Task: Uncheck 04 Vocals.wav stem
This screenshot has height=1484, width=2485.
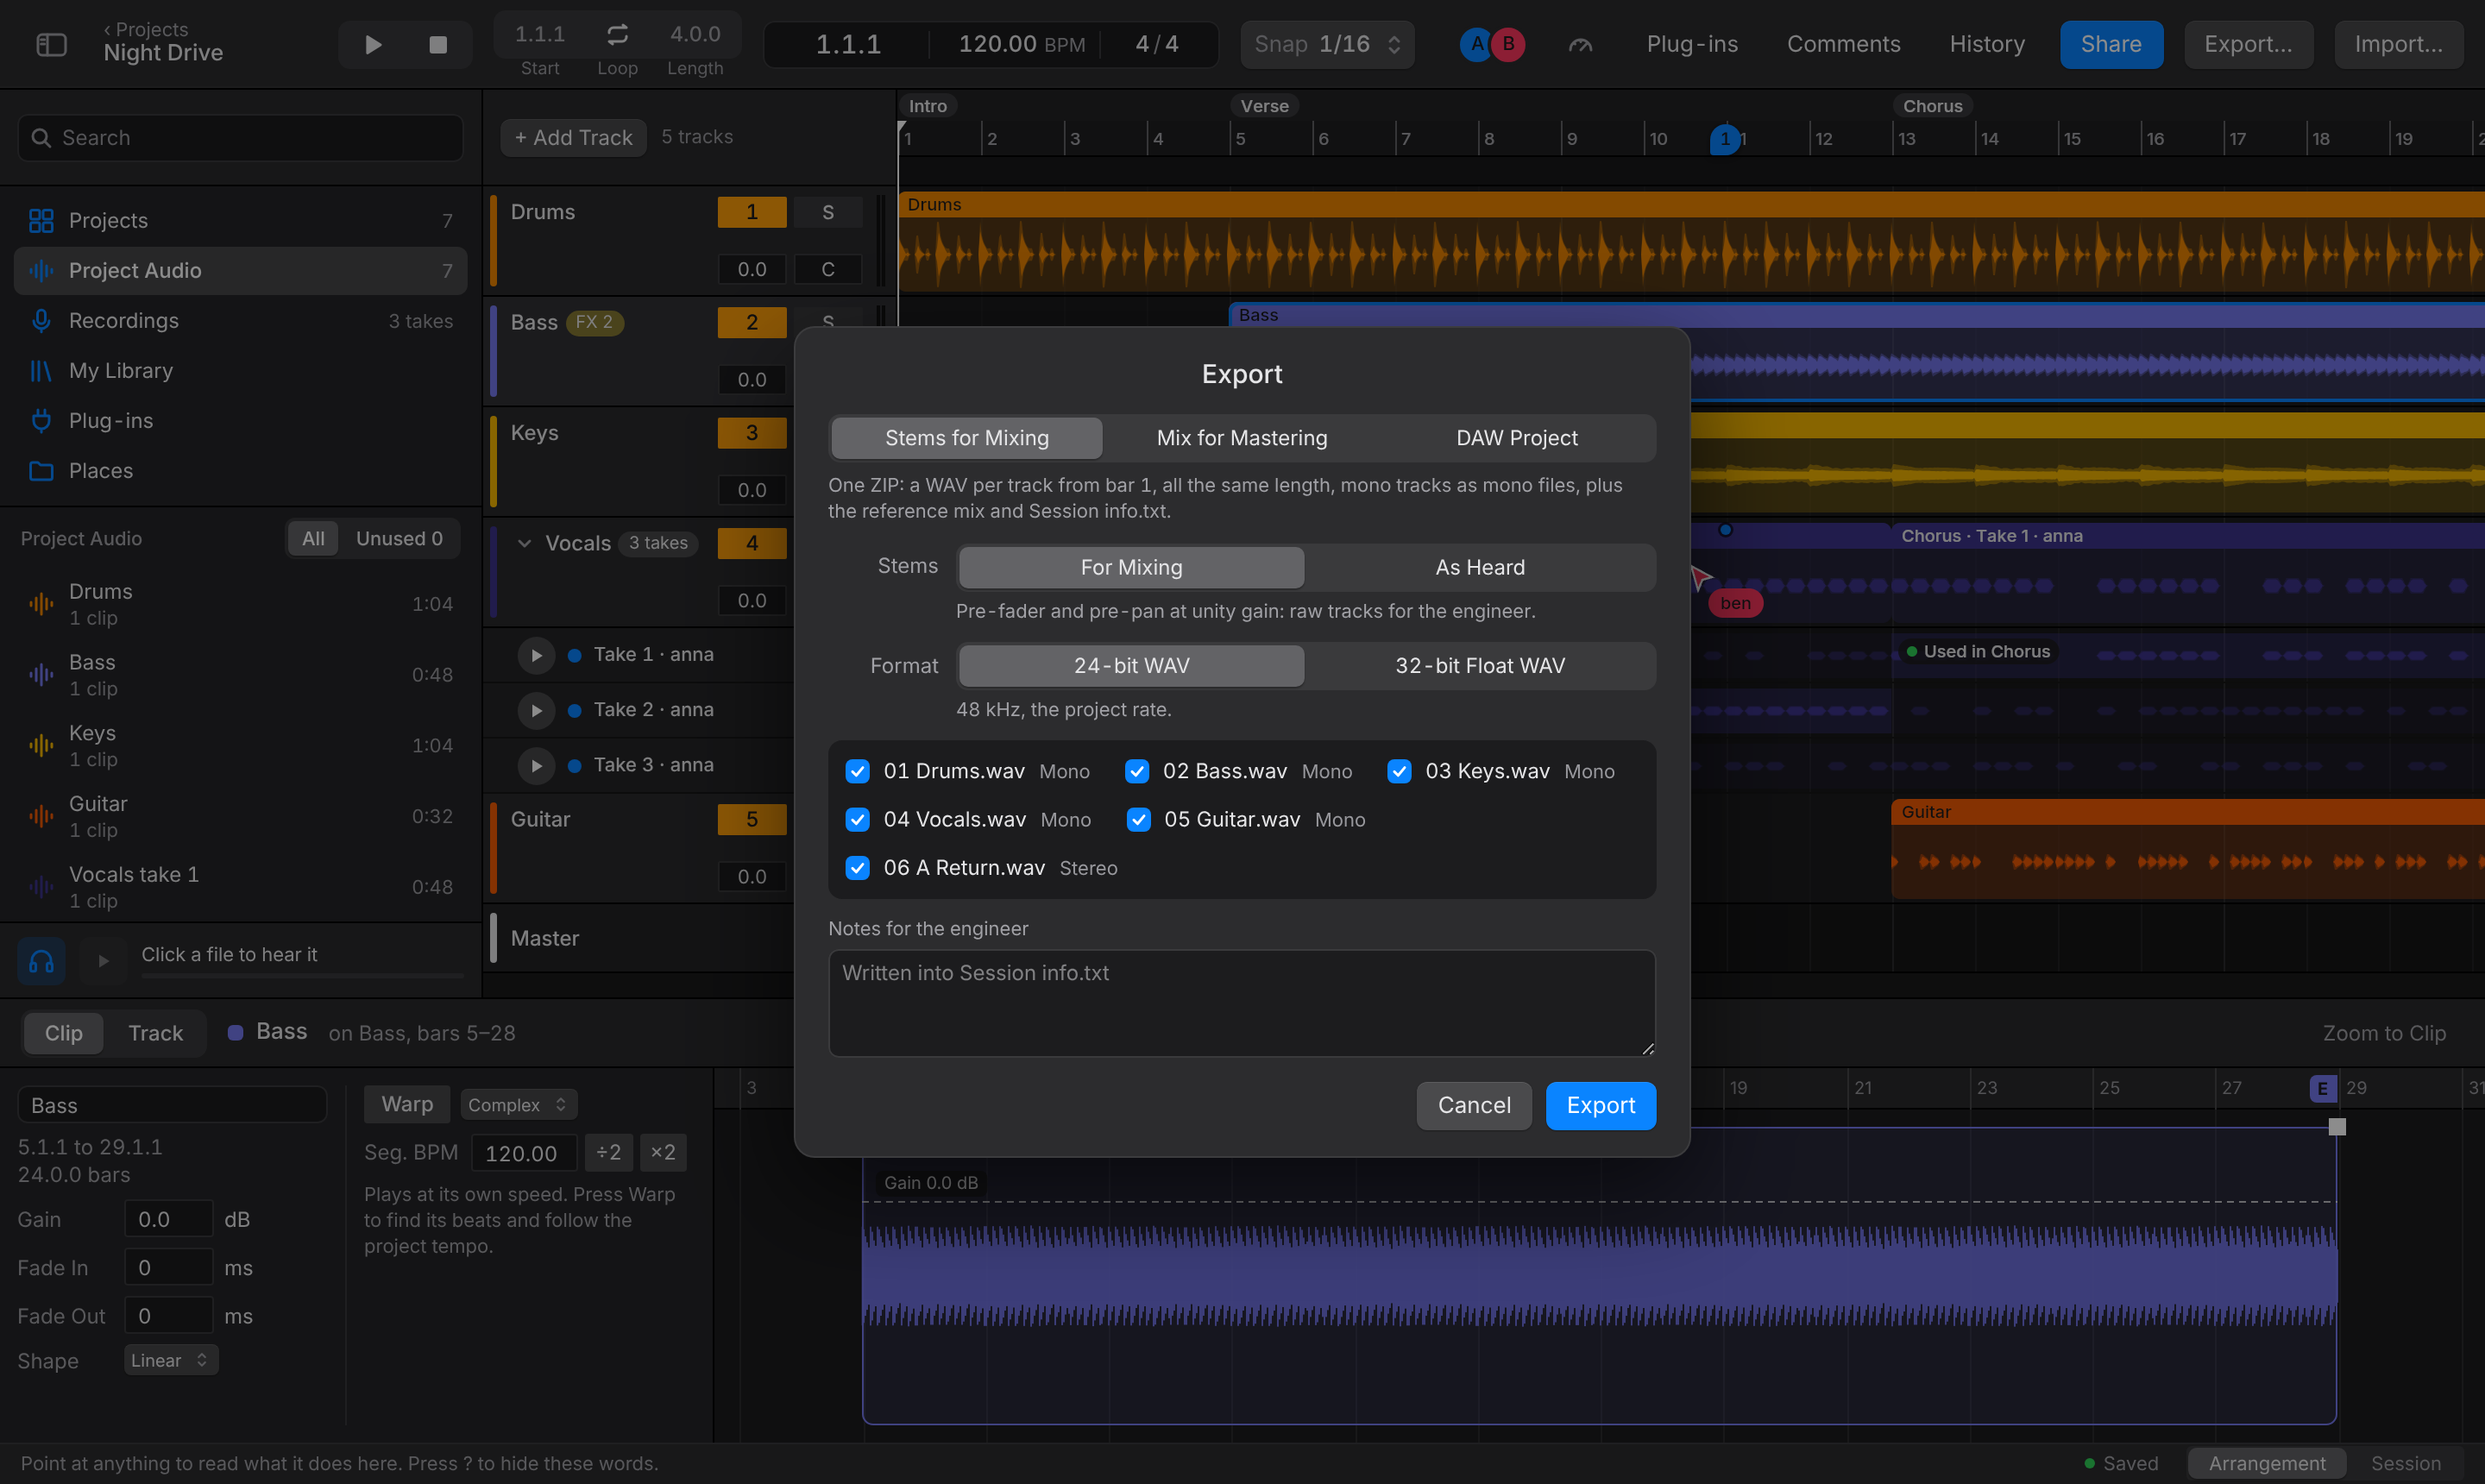Action: coord(857,819)
